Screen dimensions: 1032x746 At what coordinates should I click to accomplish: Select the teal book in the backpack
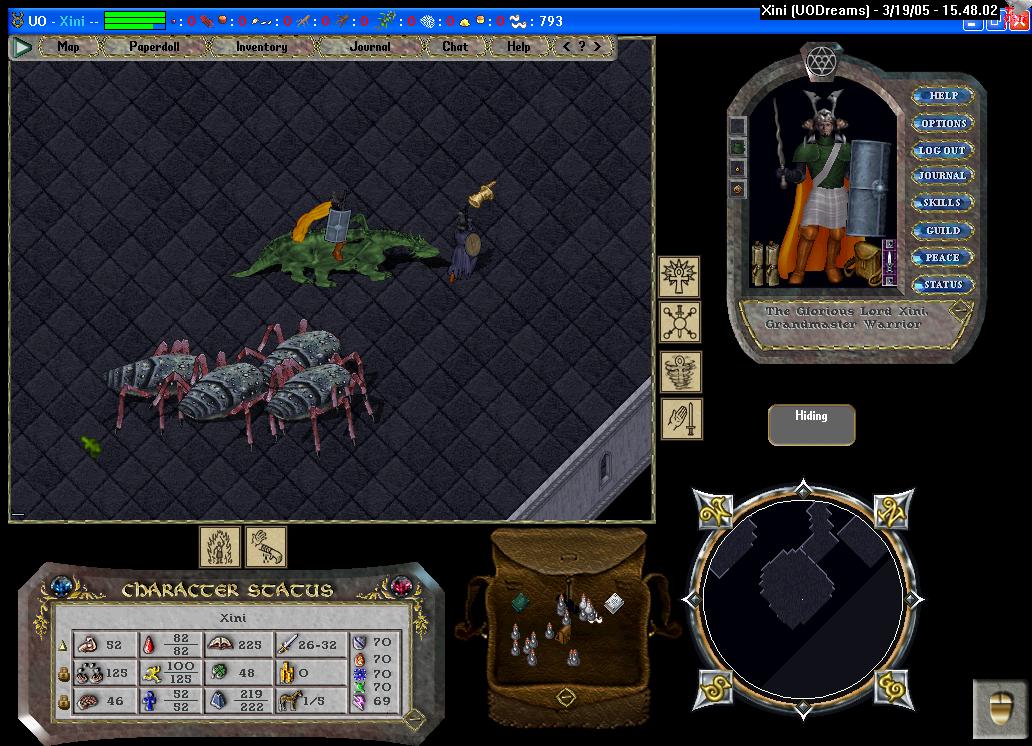click(x=521, y=602)
